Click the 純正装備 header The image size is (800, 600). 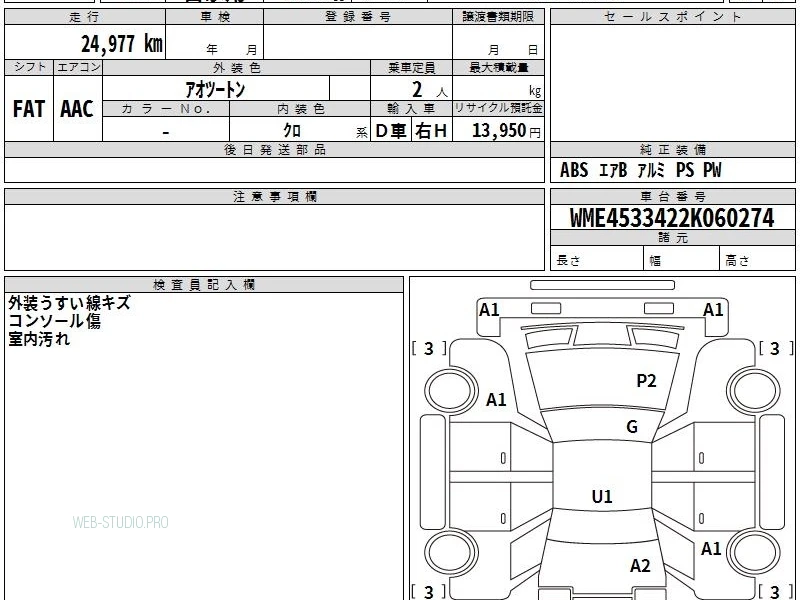(672, 150)
